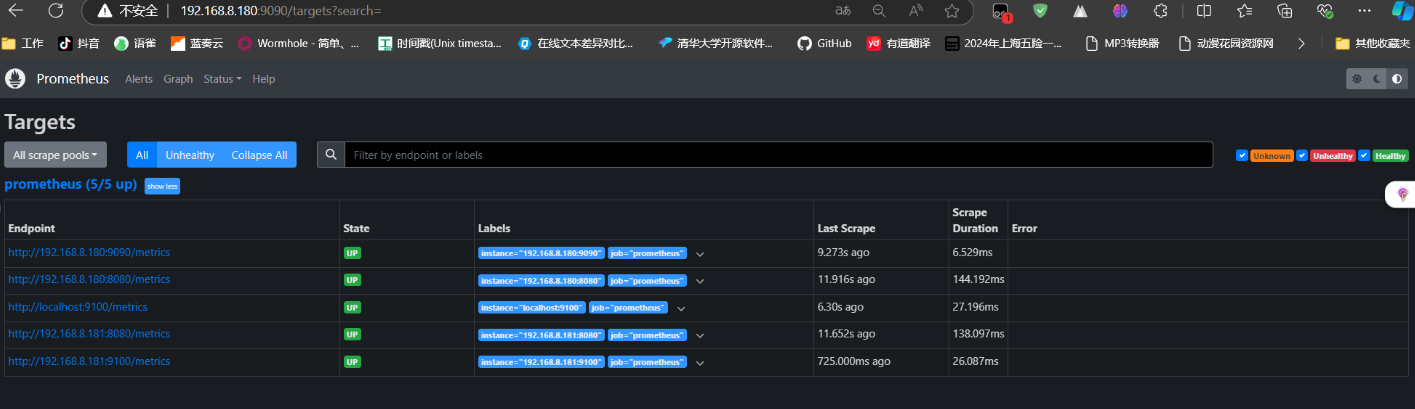Screen dimensions: 1415x409
Task: Expand labels for 192.168.8.180:8080 row
Action: [700, 281]
